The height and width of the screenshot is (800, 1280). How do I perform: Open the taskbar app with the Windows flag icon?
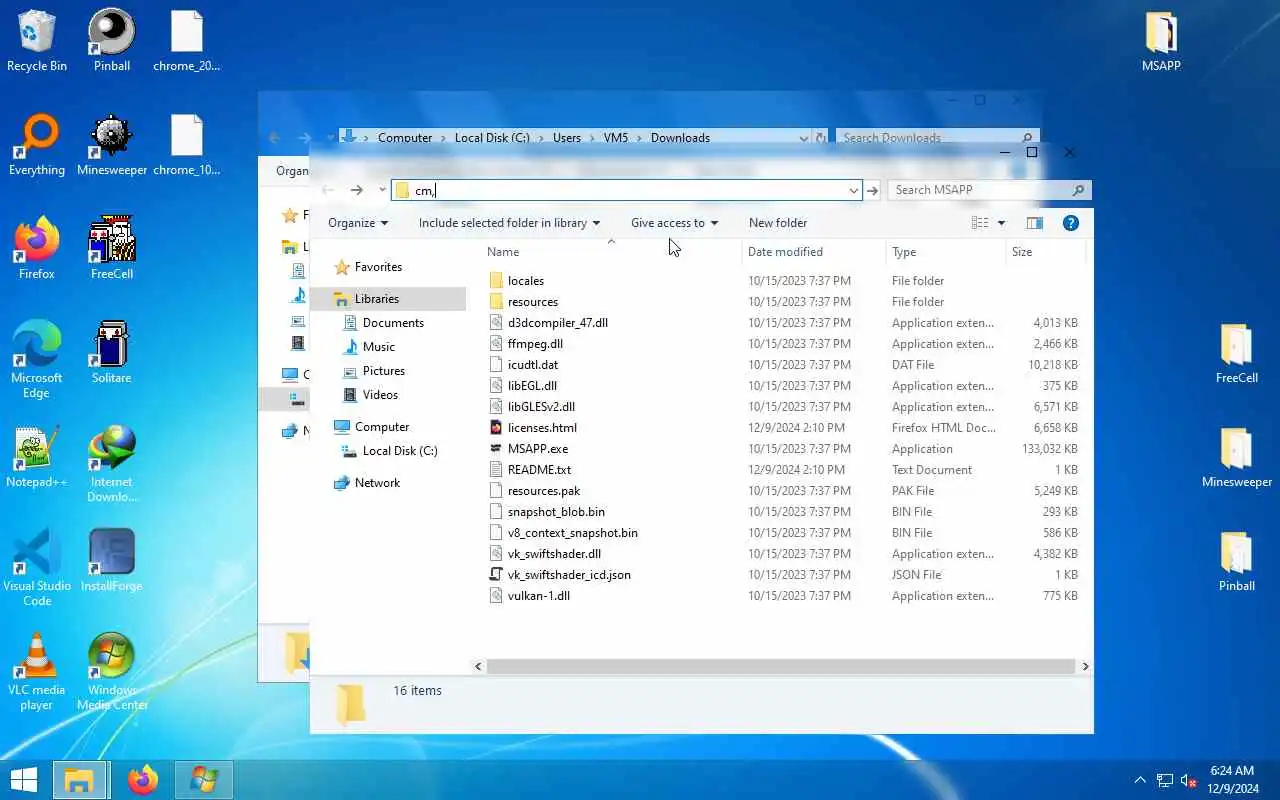point(204,779)
